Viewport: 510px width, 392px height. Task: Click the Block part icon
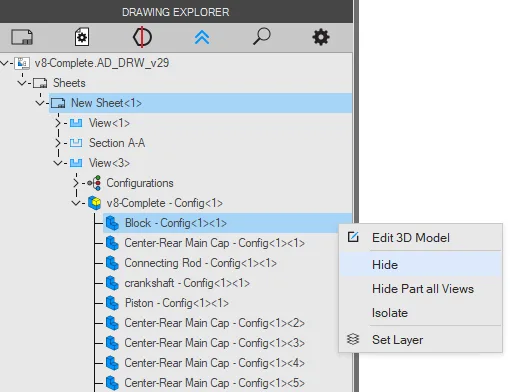[x=112, y=223]
